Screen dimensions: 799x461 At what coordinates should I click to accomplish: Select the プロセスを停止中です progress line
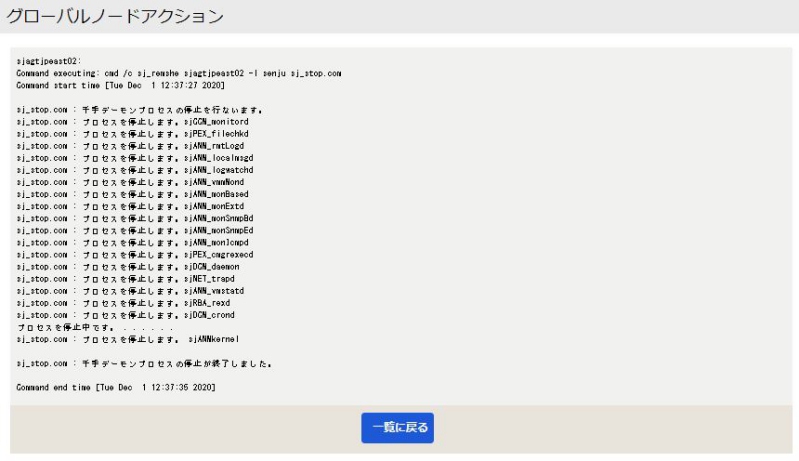pos(95,328)
